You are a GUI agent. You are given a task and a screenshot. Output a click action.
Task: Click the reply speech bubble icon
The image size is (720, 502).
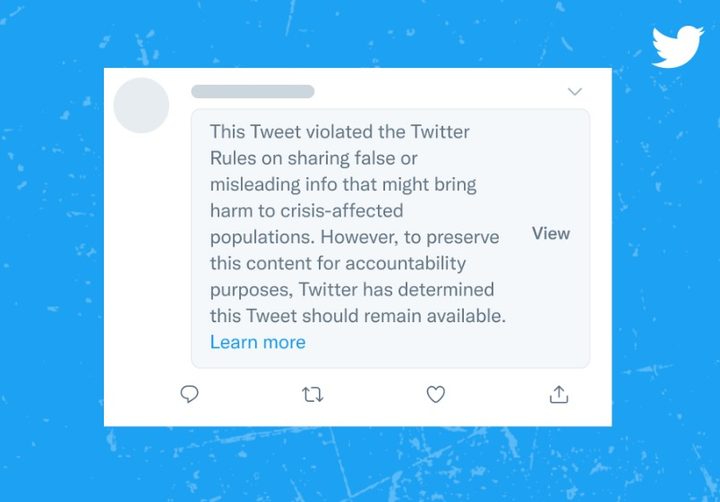[x=189, y=394]
